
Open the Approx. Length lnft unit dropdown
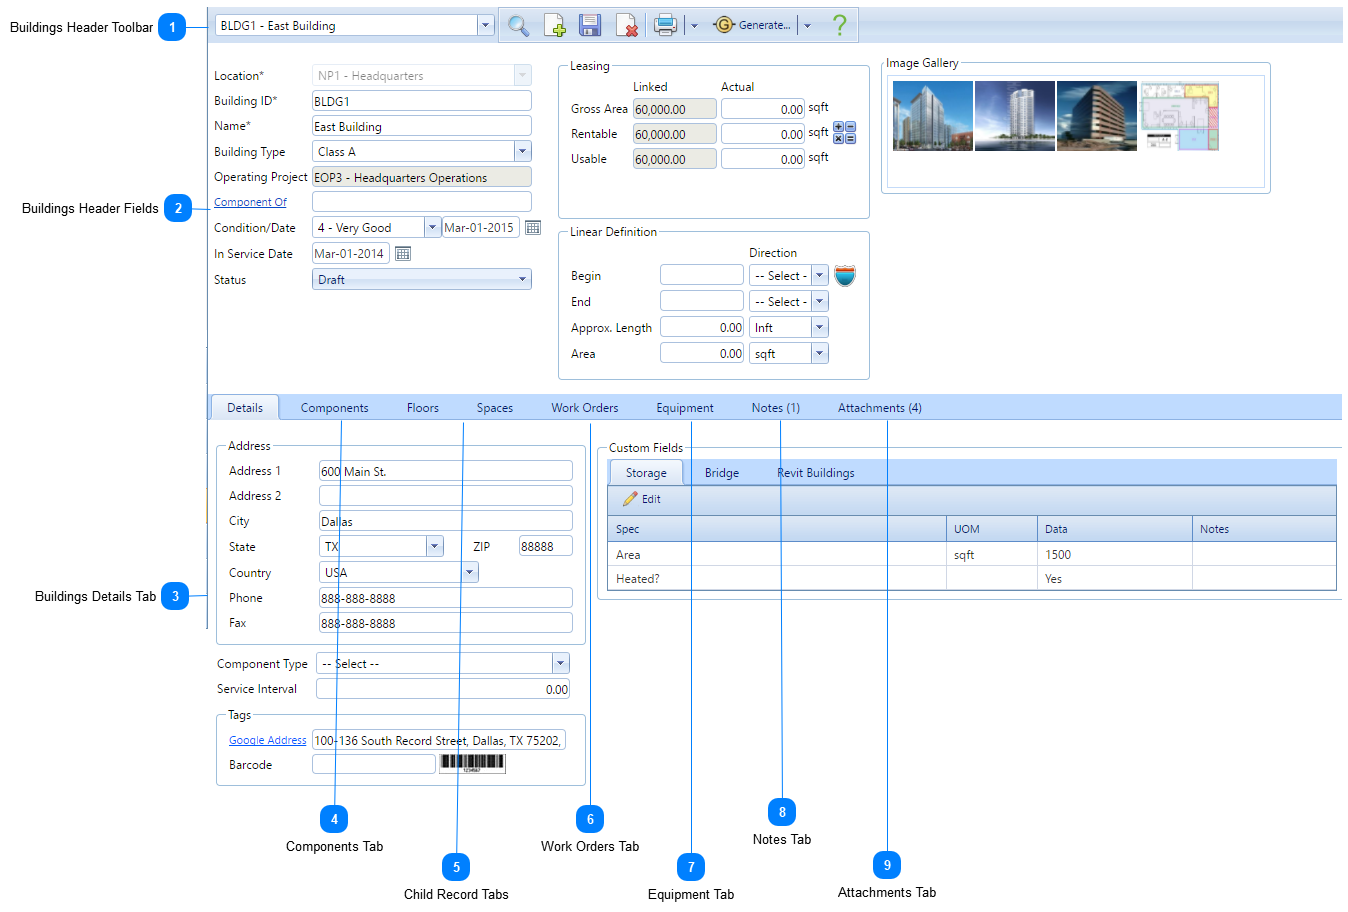pyautogui.click(x=819, y=328)
